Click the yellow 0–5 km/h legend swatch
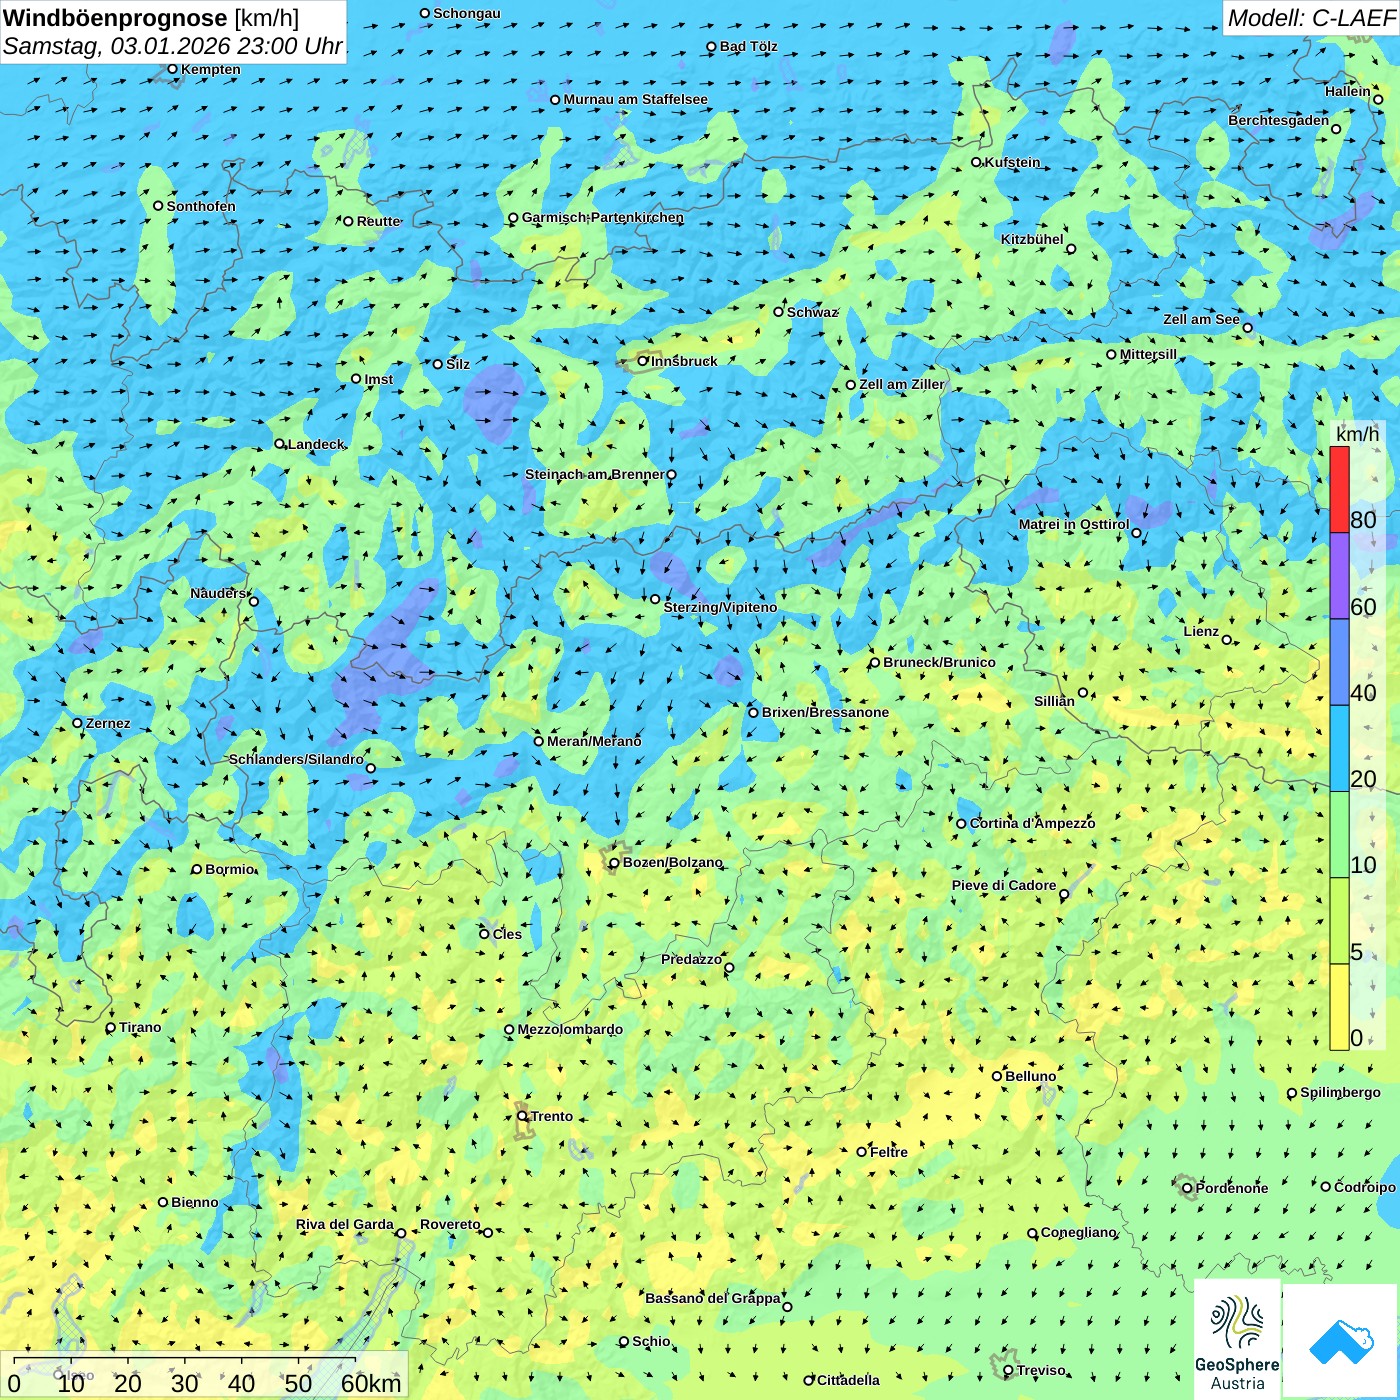 point(1339,1007)
